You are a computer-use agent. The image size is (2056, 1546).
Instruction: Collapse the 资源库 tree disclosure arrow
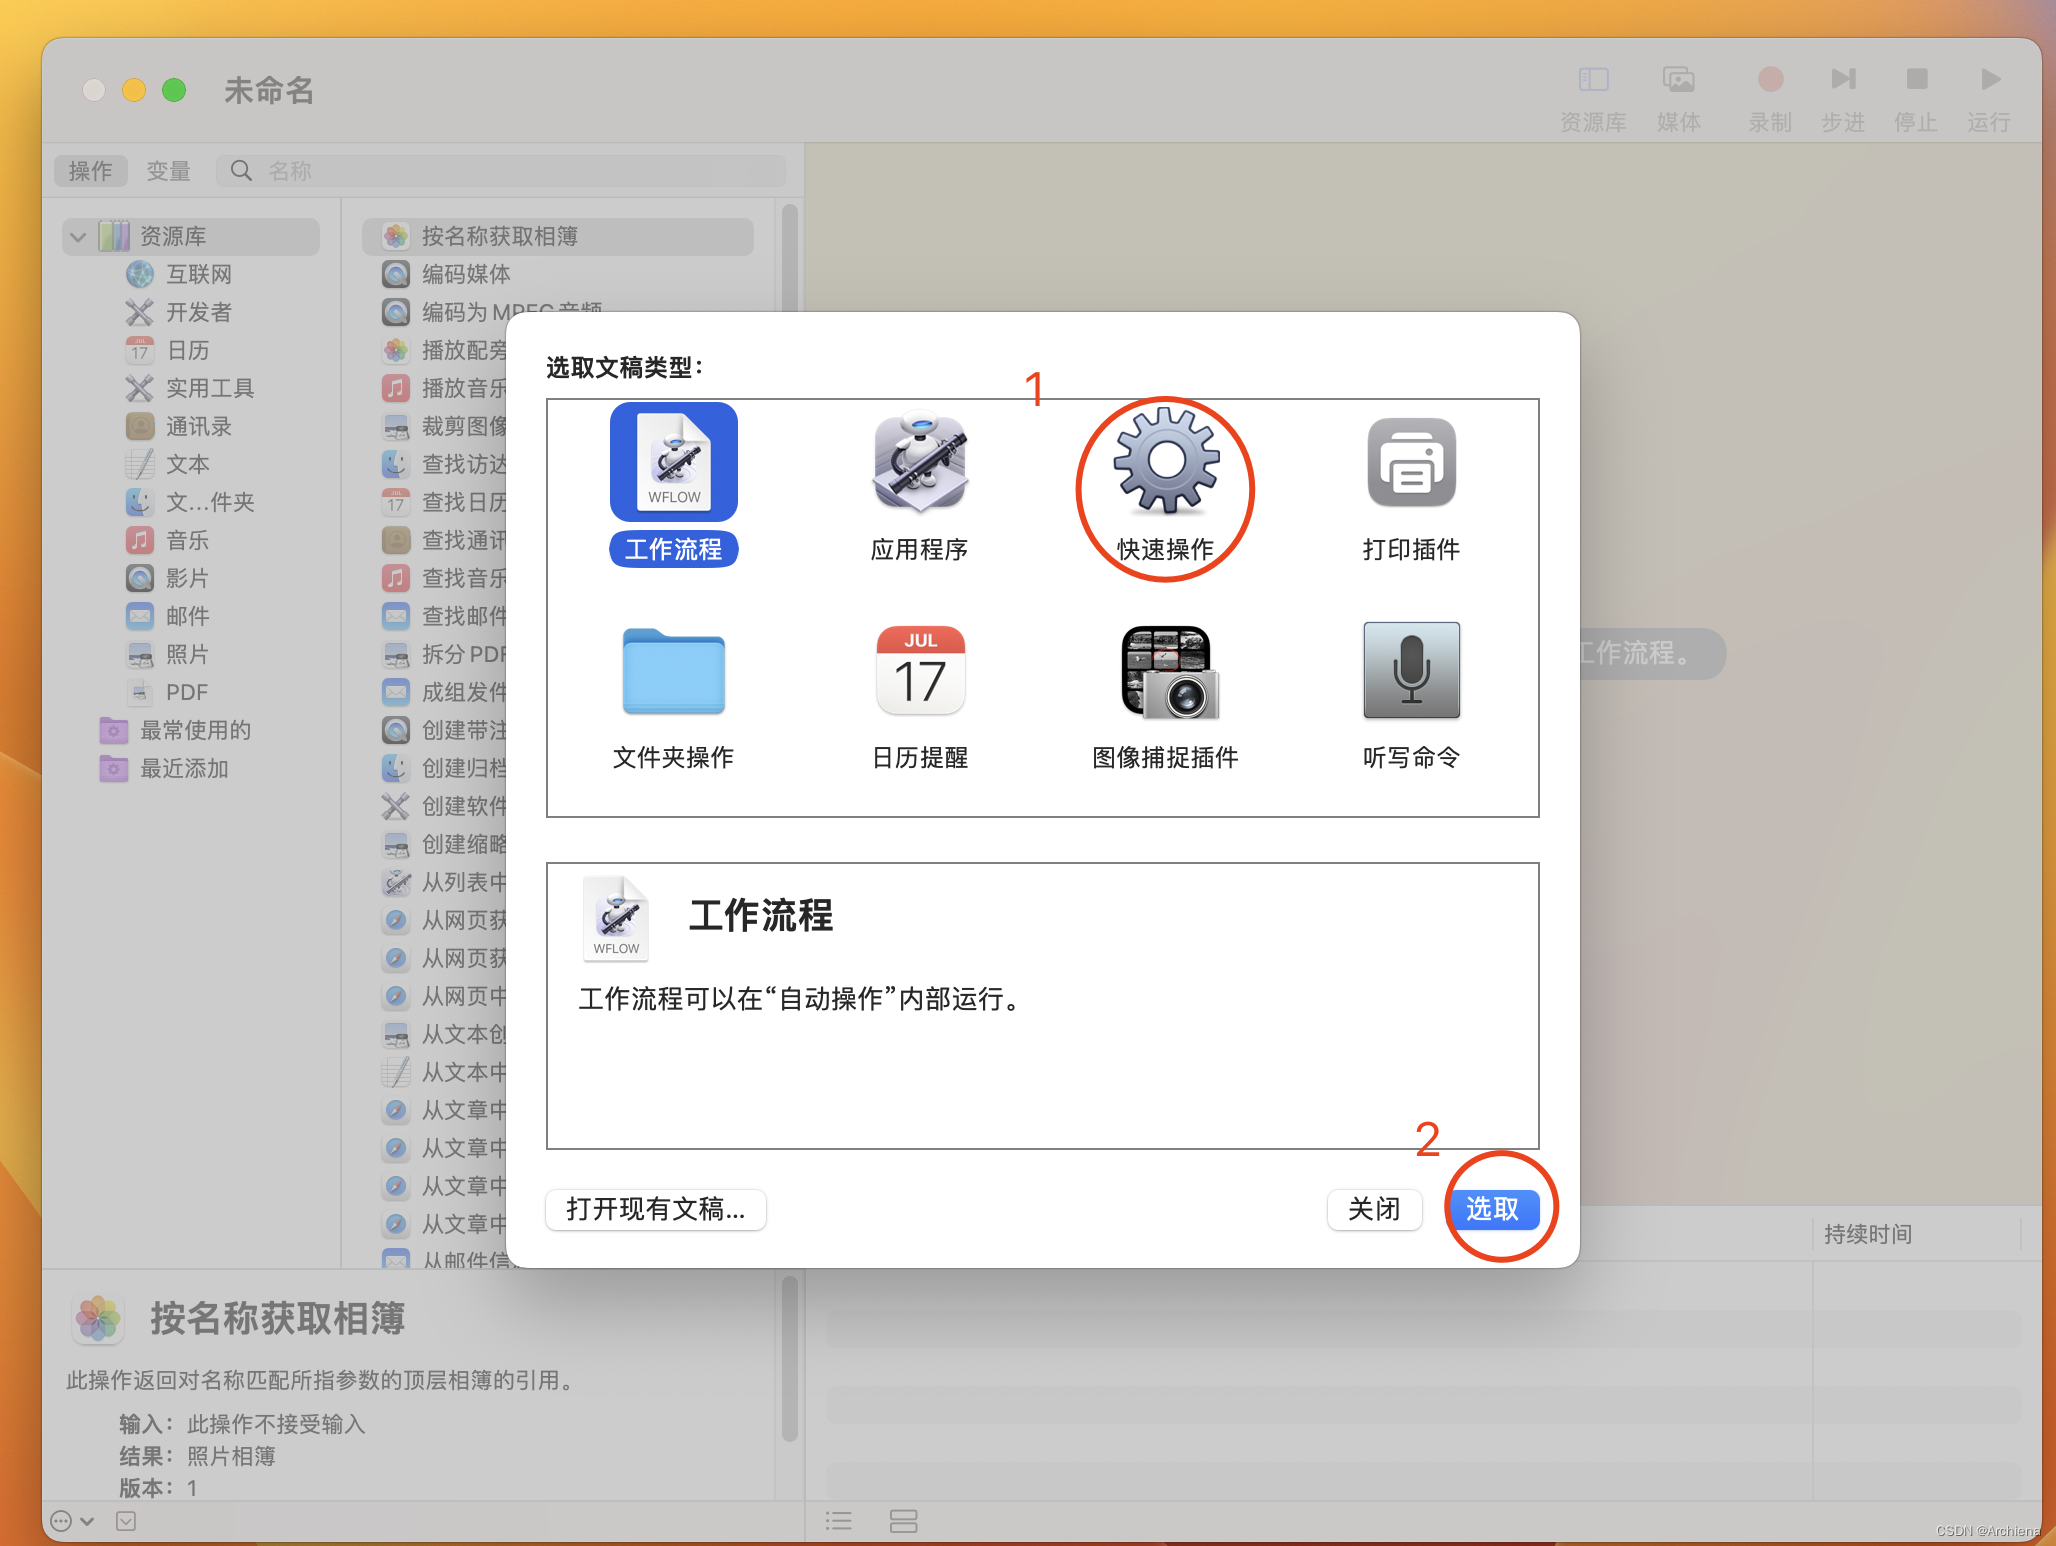pos(78,237)
